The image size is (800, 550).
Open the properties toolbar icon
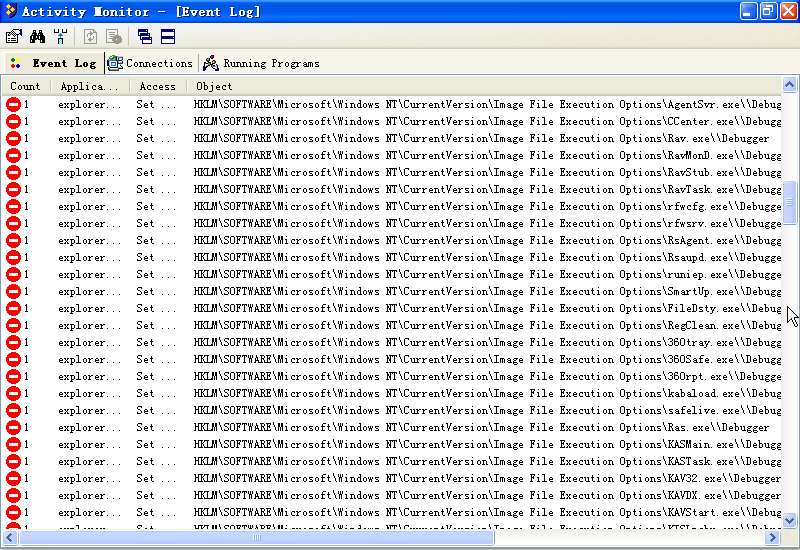[x=14, y=36]
